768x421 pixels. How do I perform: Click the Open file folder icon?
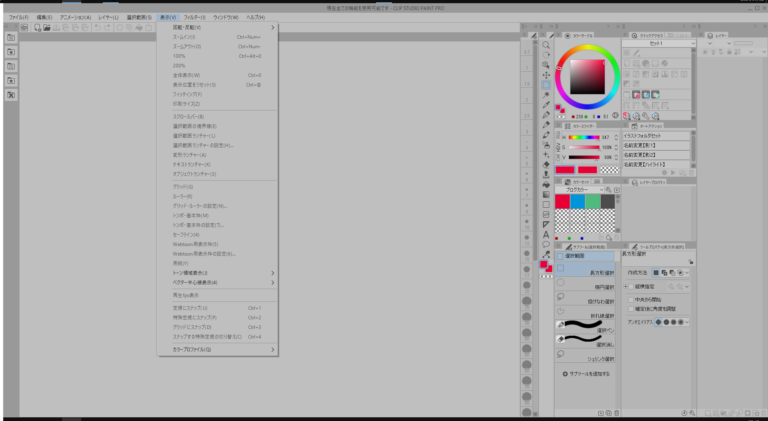[x=46, y=28]
